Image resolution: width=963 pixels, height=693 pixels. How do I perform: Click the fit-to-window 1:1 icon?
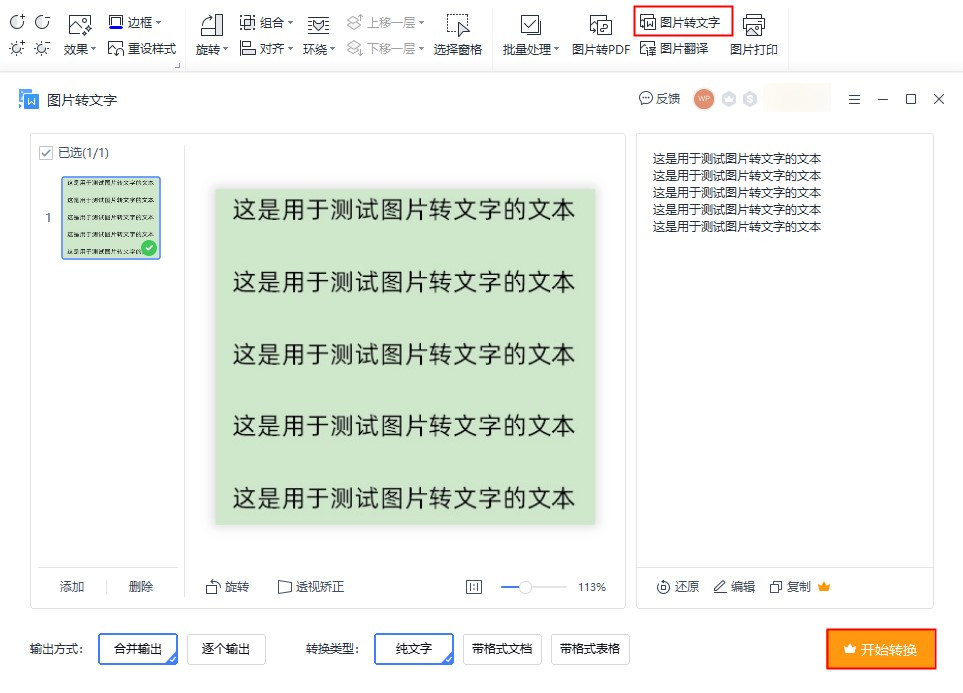474,587
